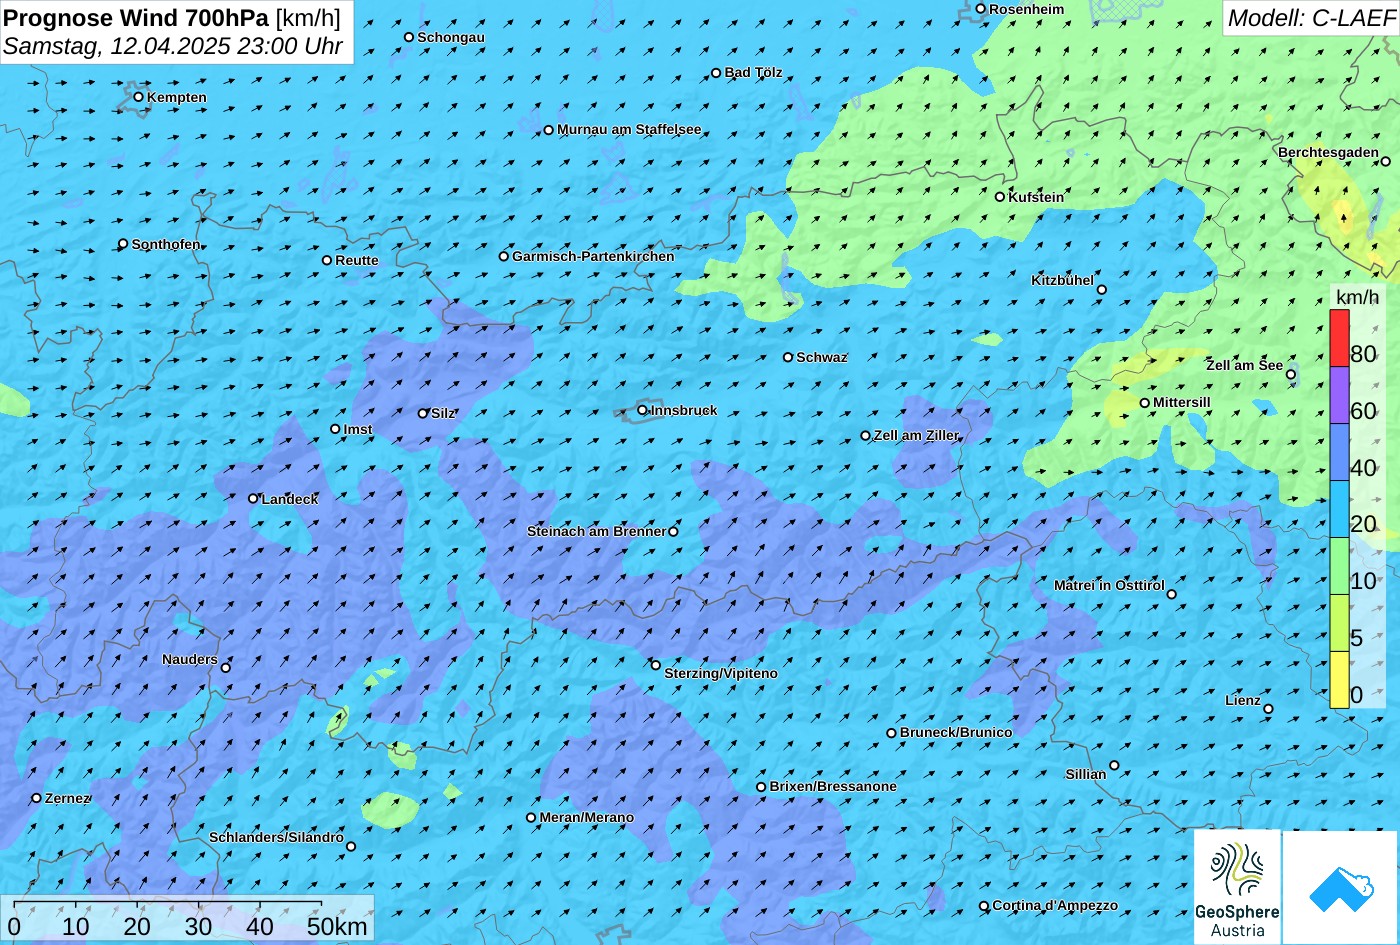
Task: Select the red 80 km/h legend color
Action: coord(1339,338)
